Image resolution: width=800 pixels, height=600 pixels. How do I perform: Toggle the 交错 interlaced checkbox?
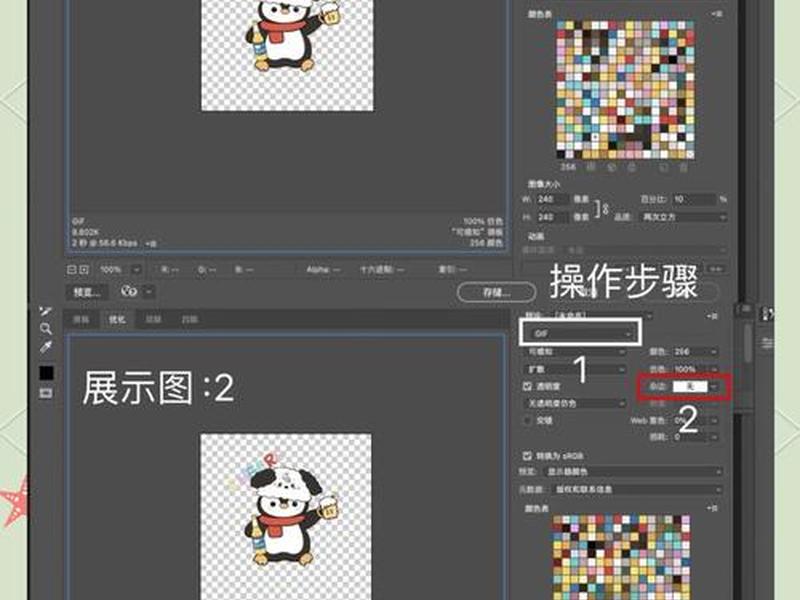(528, 420)
